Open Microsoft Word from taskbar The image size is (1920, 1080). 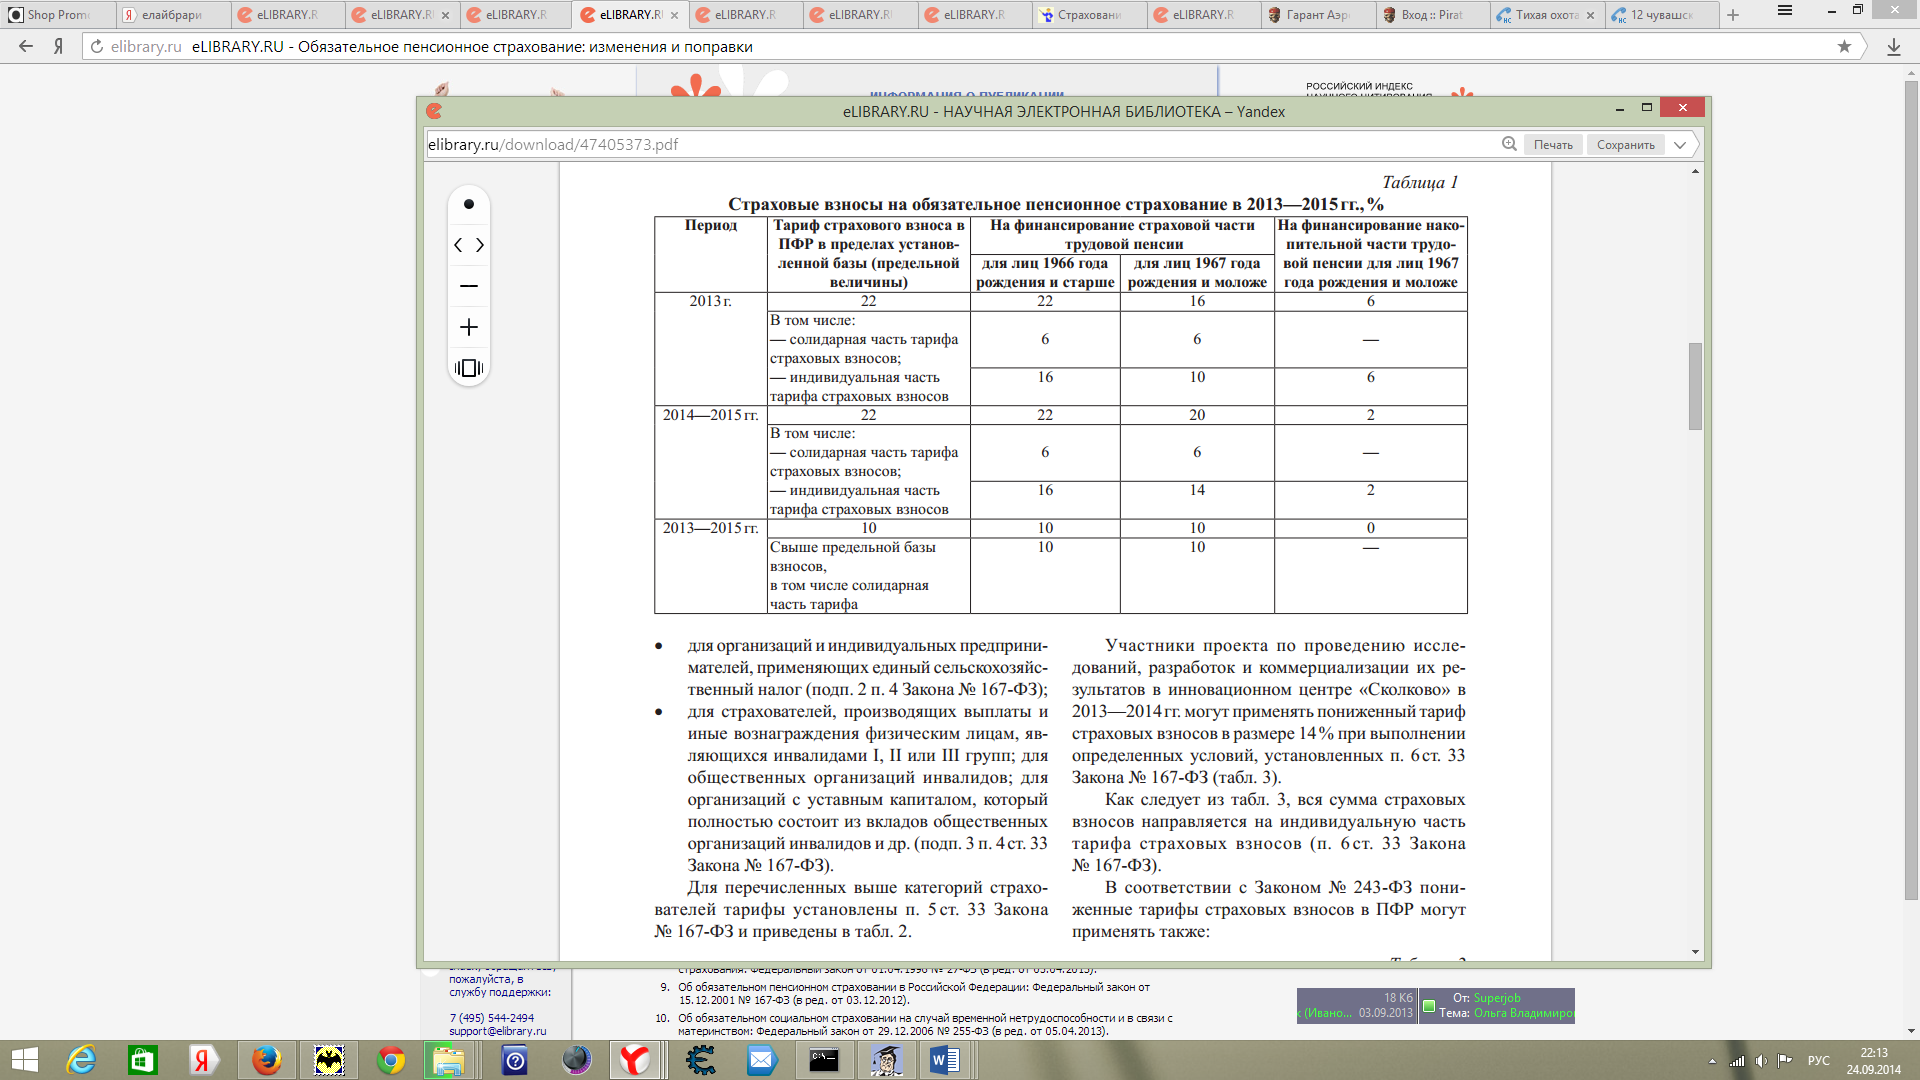(x=945, y=1060)
